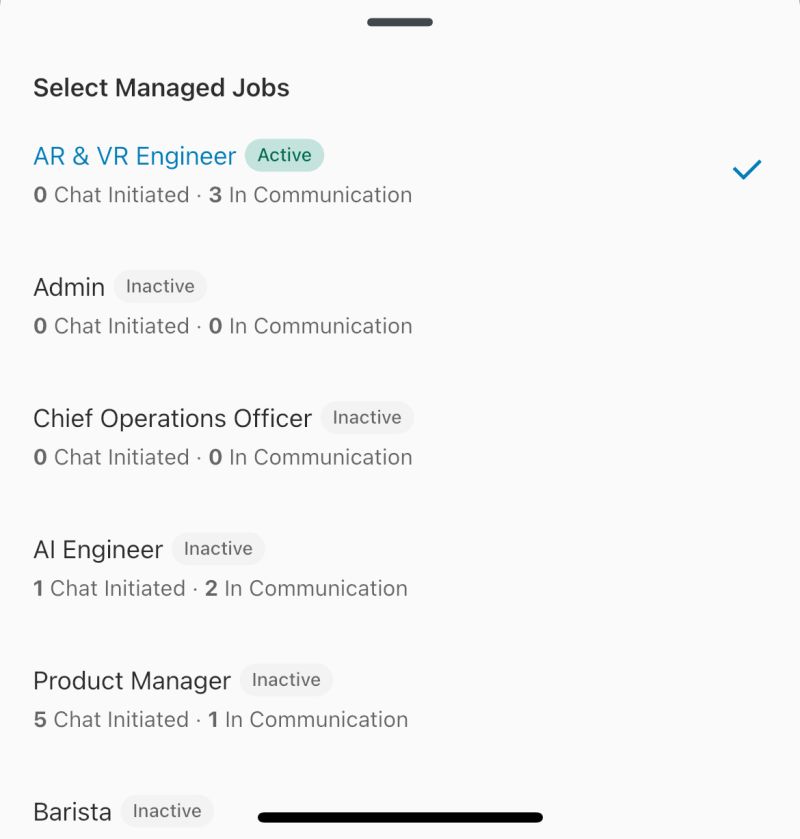Click Product Manager's '5 Chat Initiated' text
The width and height of the screenshot is (800, 839).
pos(110,720)
